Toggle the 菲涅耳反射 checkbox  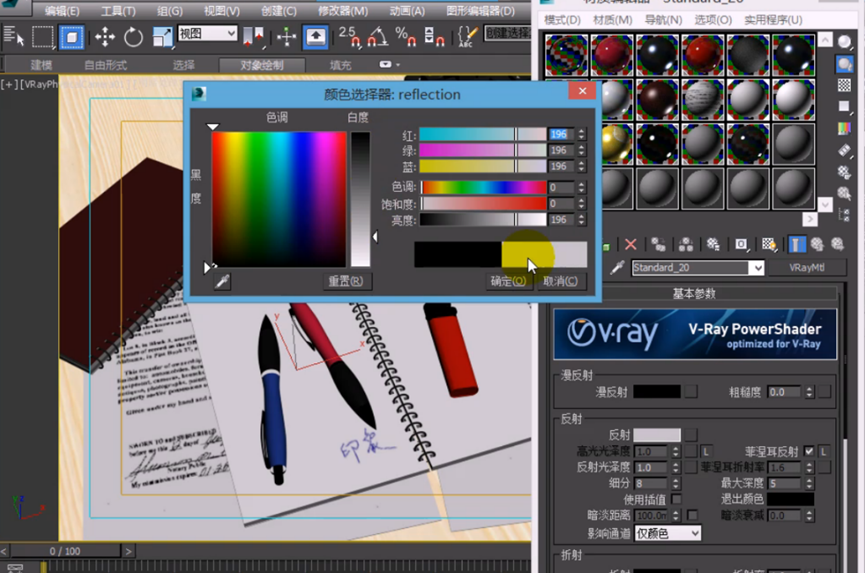point(809,451)
